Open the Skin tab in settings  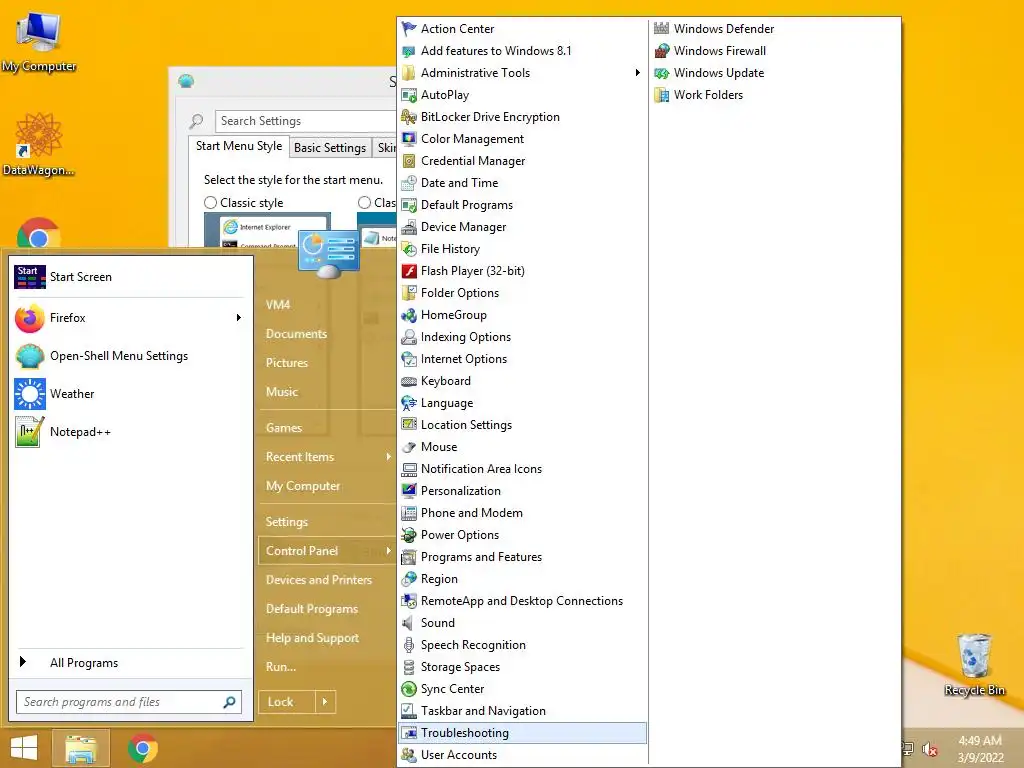385,148
